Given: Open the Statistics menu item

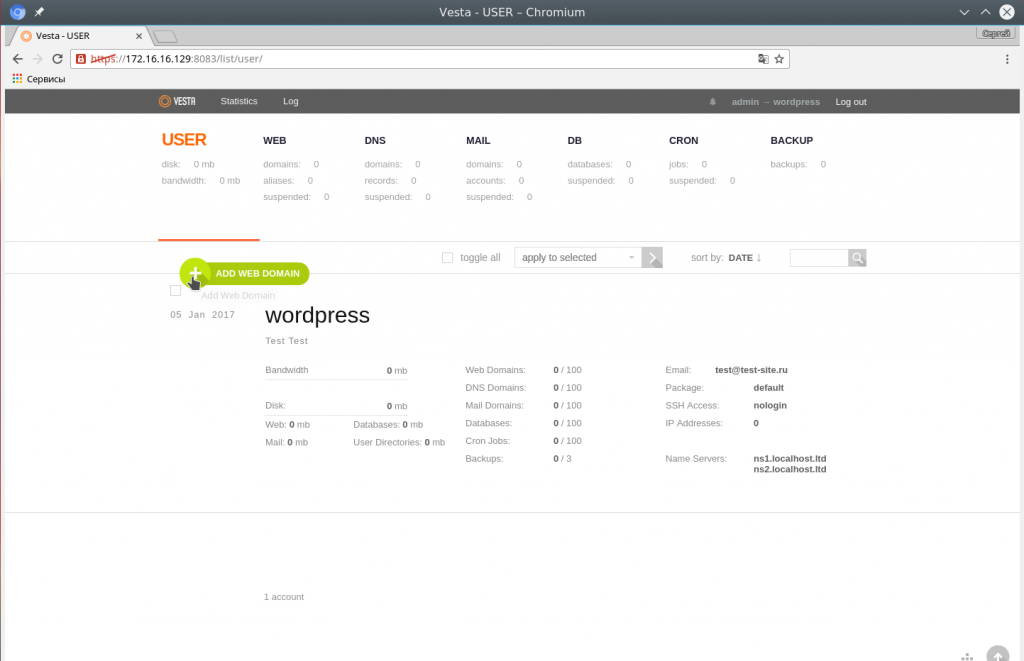Looking at the screenshot, I should (x=239, y=101).
